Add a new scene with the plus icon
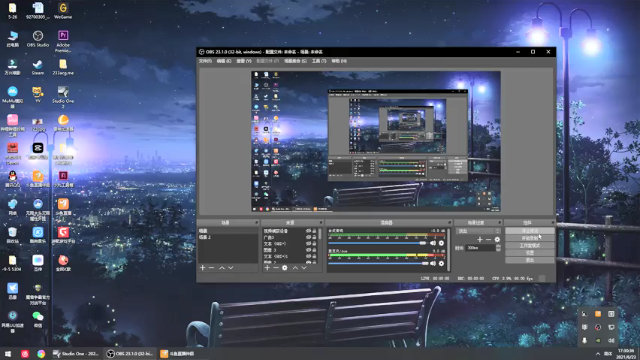Screen dimensions: 640x360 tap(202, 268)
